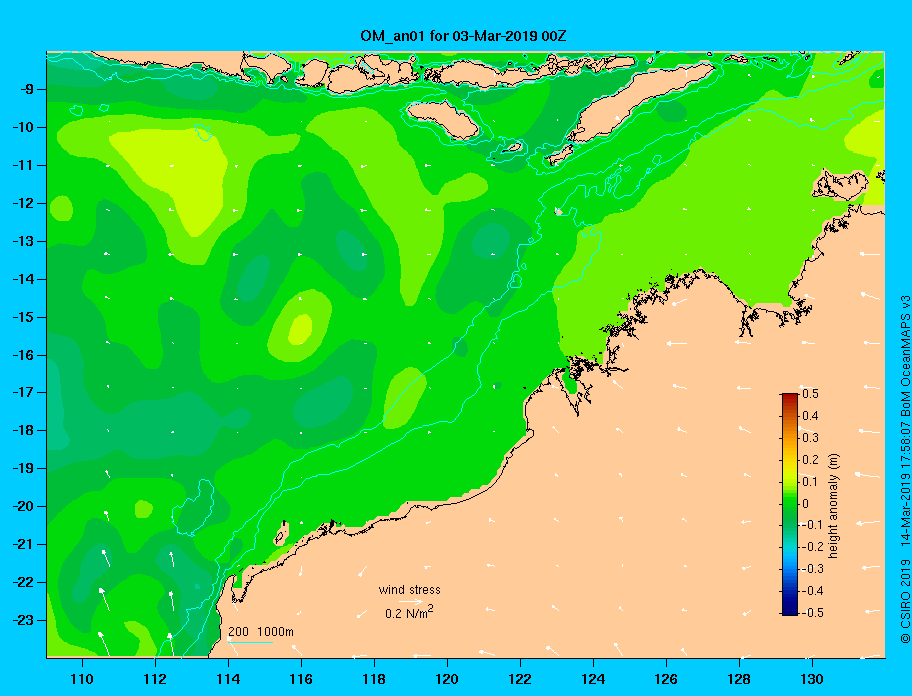The height and width of the screenshot is (696, 912).
Task: Click the 110 longitude axis label
Action: click(x=82, y=679)
